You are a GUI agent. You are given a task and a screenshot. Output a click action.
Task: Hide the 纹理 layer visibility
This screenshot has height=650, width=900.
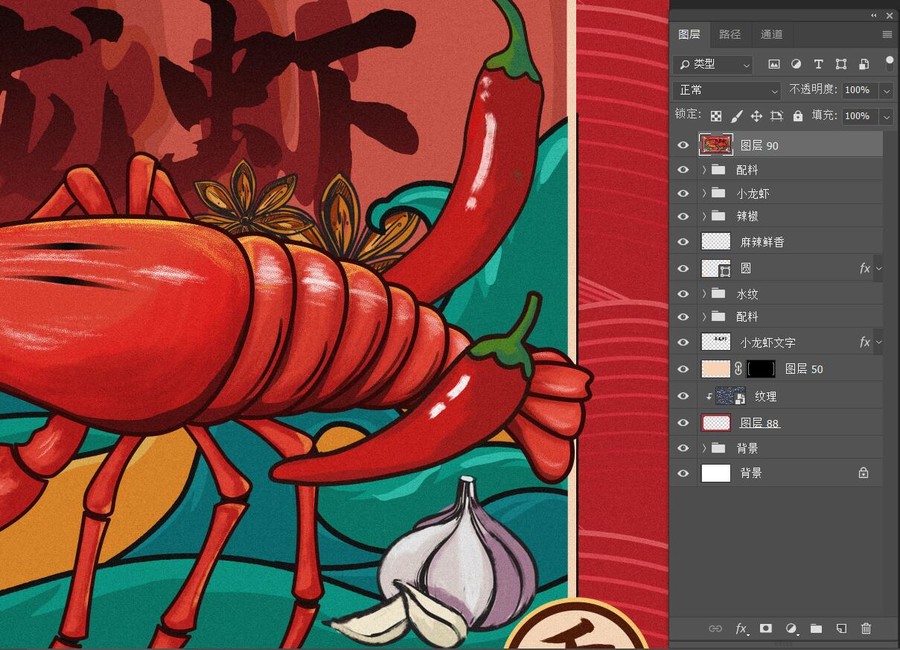[683, 396]
